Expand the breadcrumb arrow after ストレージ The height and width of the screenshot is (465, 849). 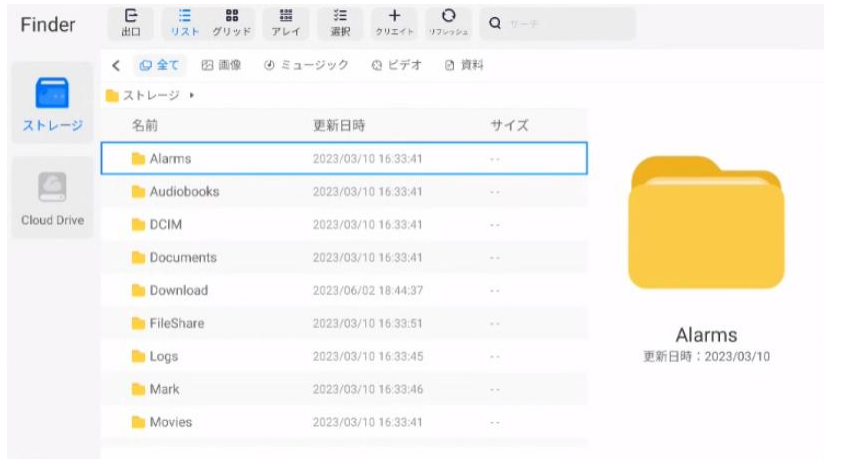point(192,95)
